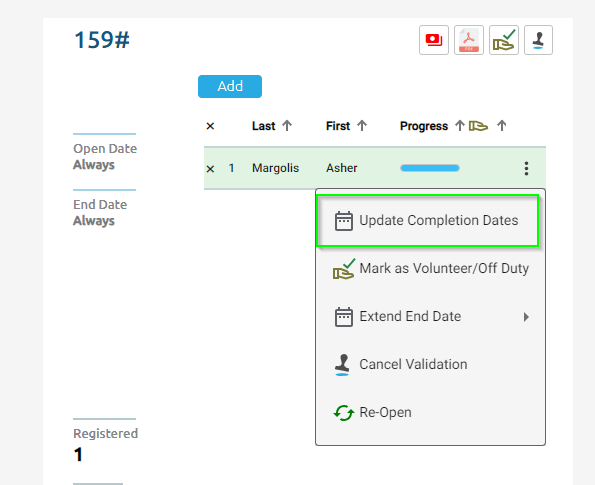Select Cancel Validation from the menu
The image size is (595, 485).
(x=431, y=365)
